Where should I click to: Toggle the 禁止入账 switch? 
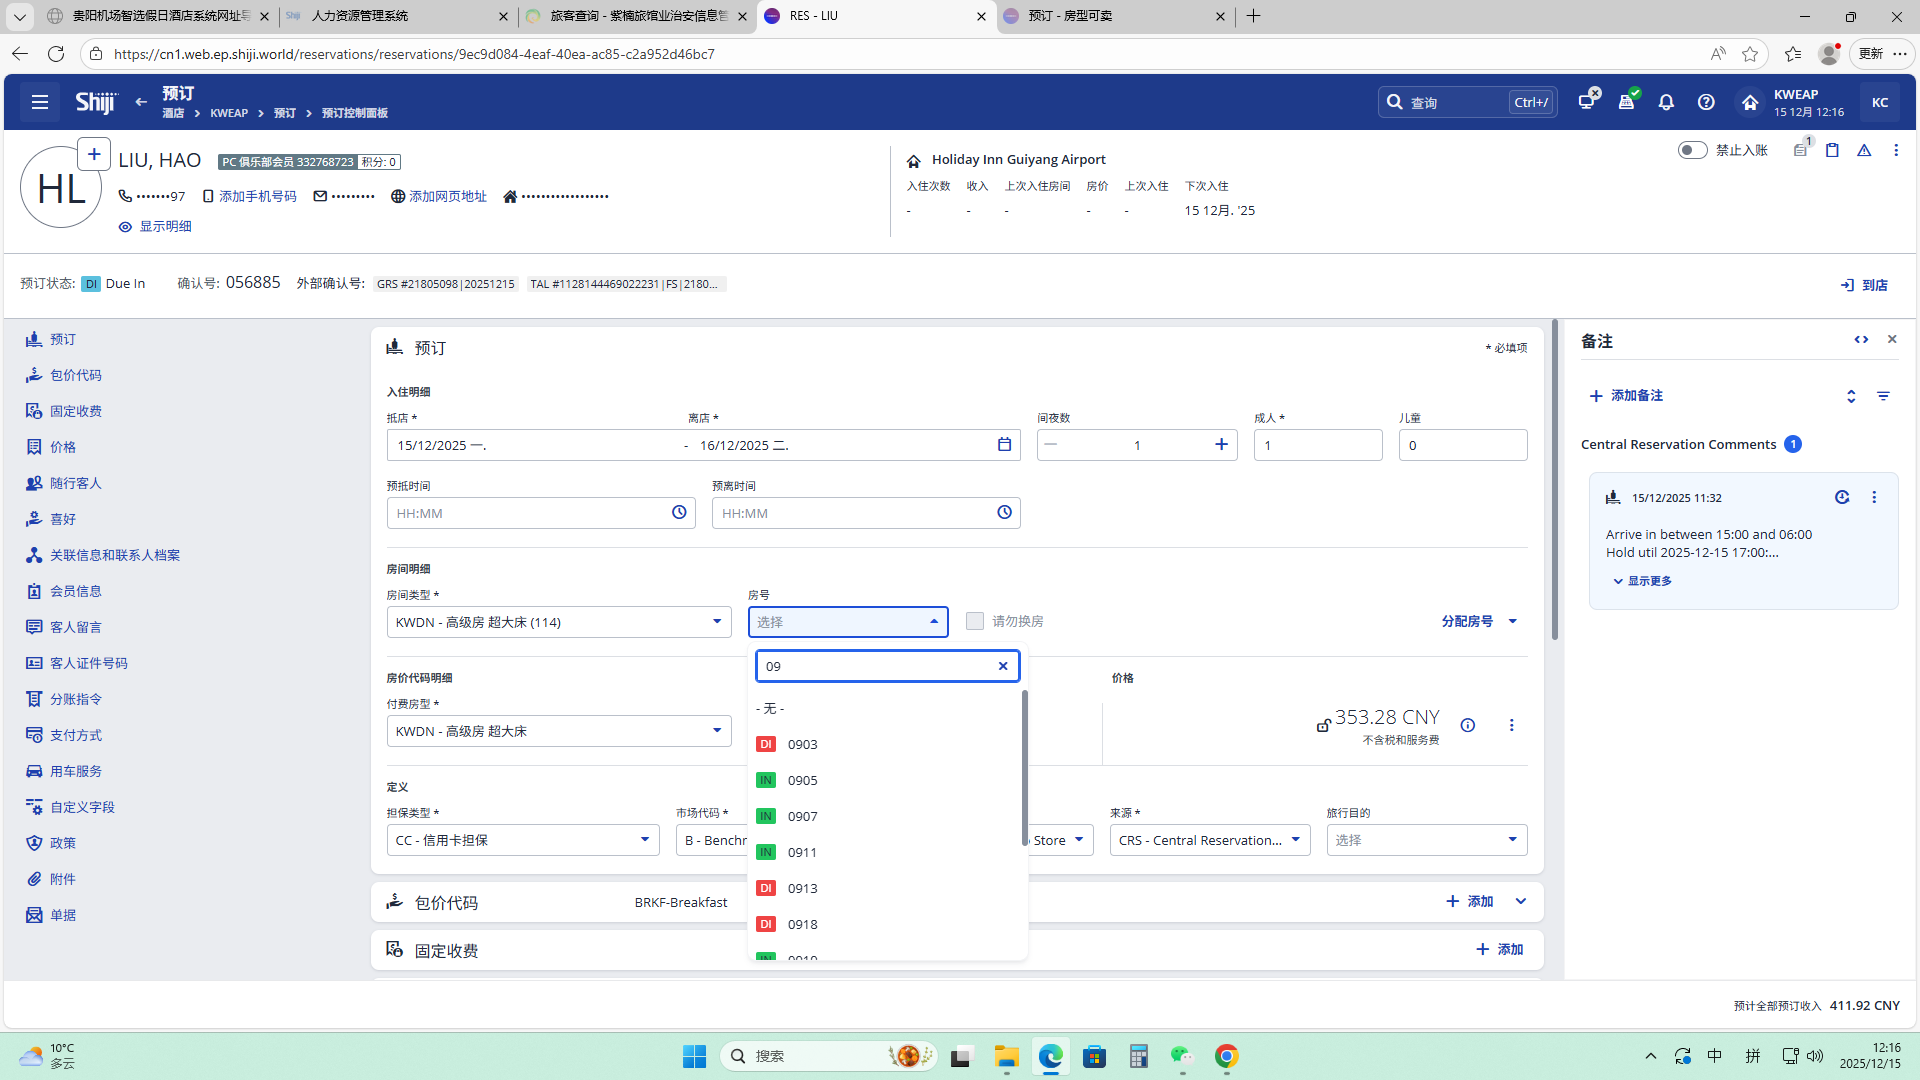click(1692, 150)
